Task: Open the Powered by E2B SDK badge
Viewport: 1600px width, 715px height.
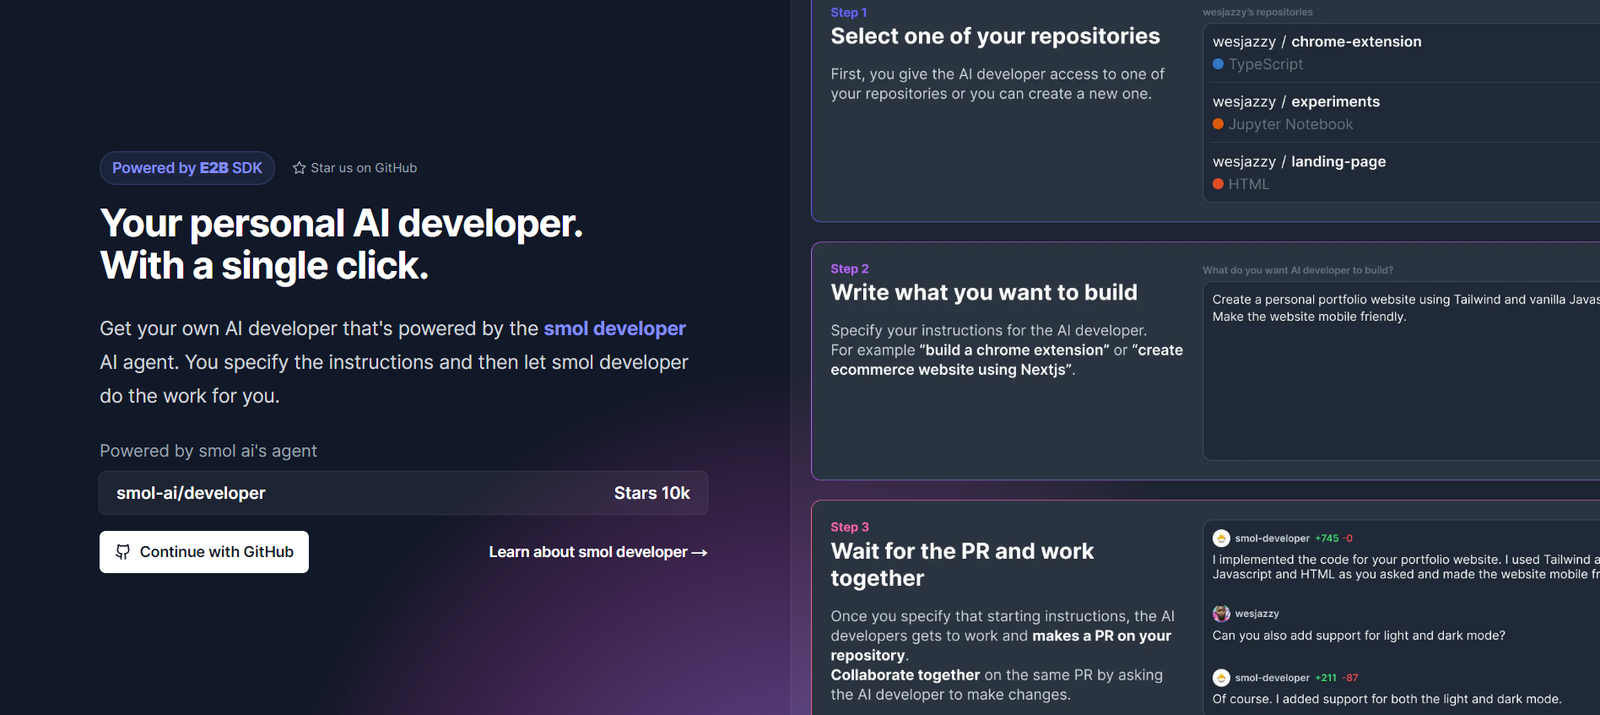Action: pos(187,168)
